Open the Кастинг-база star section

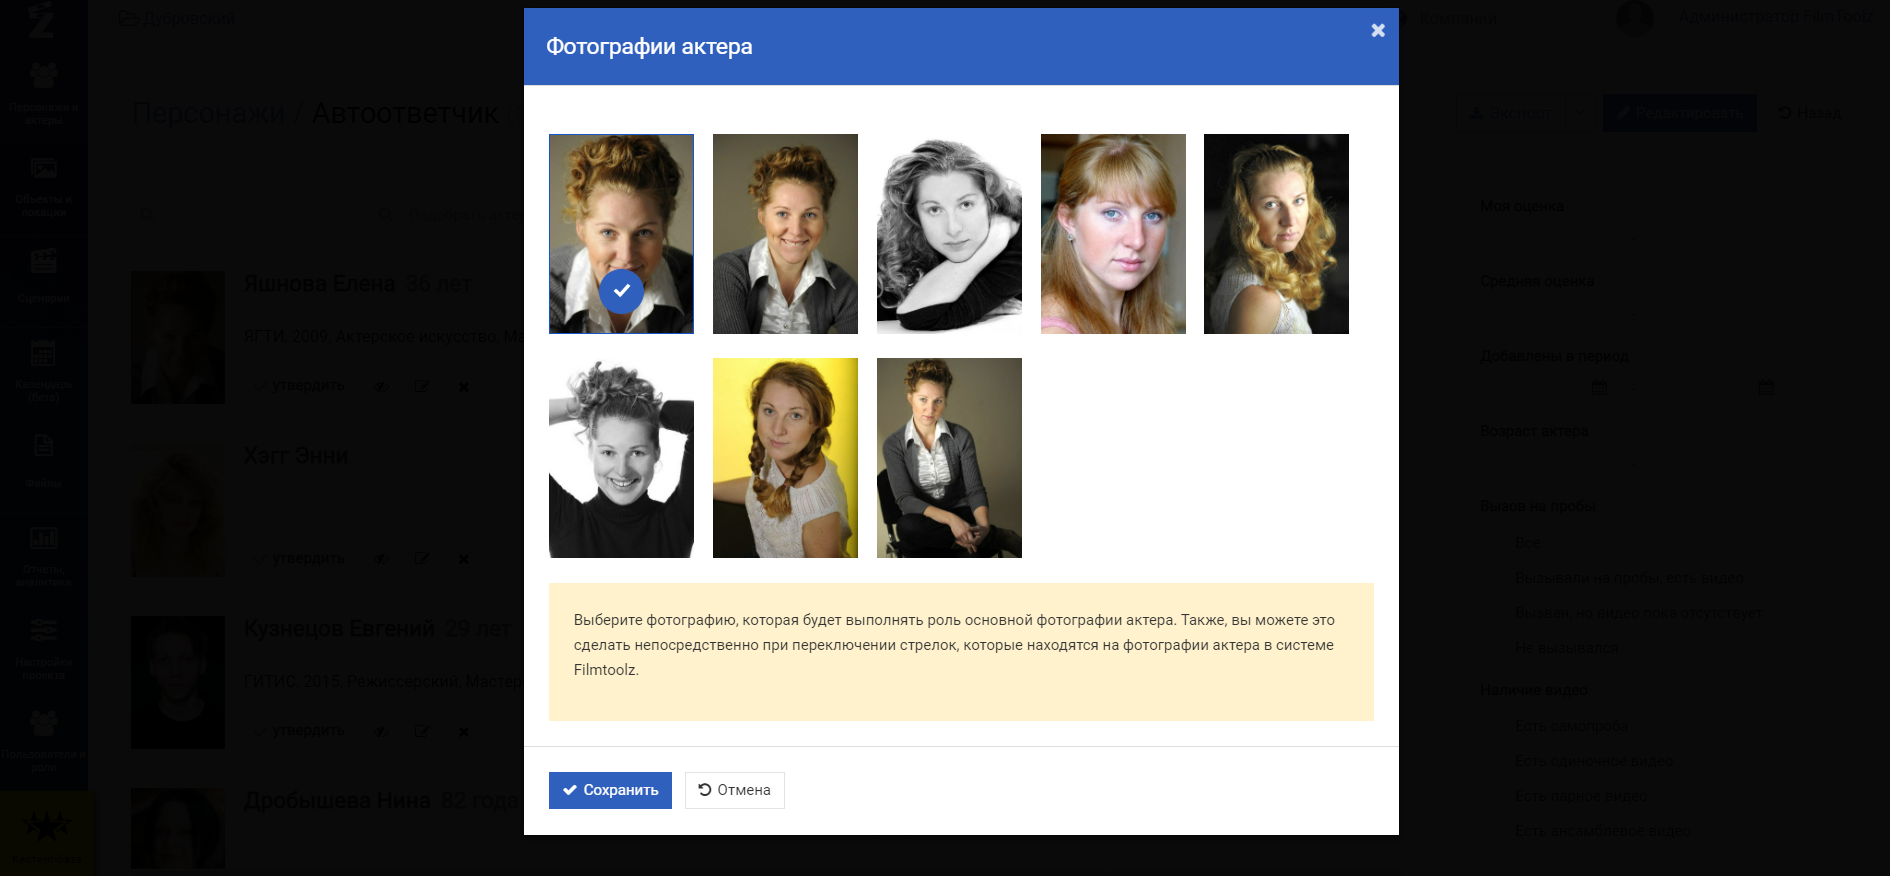click(46, 834)
